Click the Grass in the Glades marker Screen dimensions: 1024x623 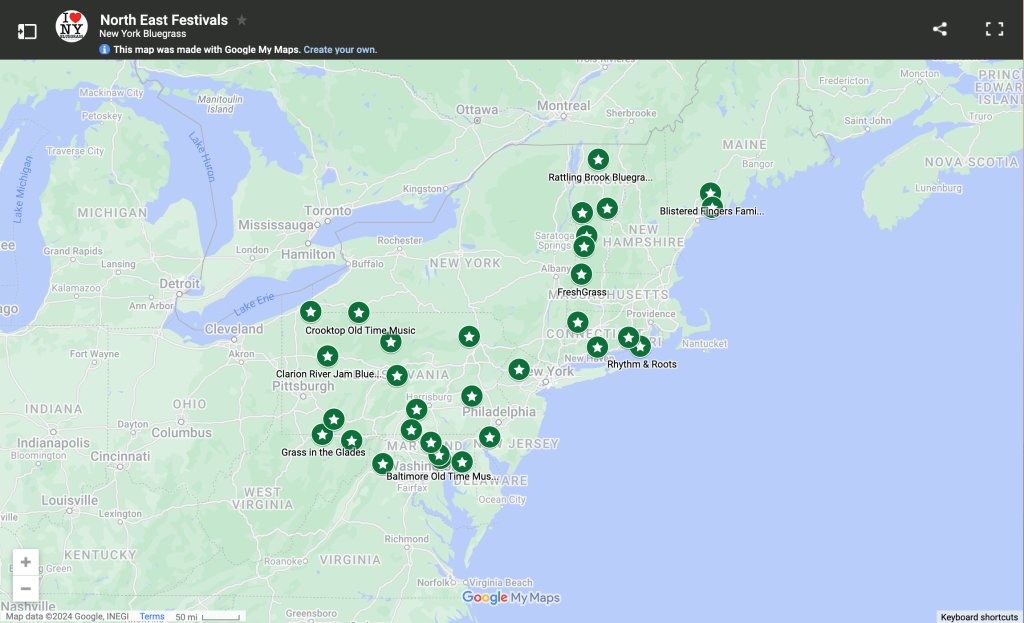[322, 435]
